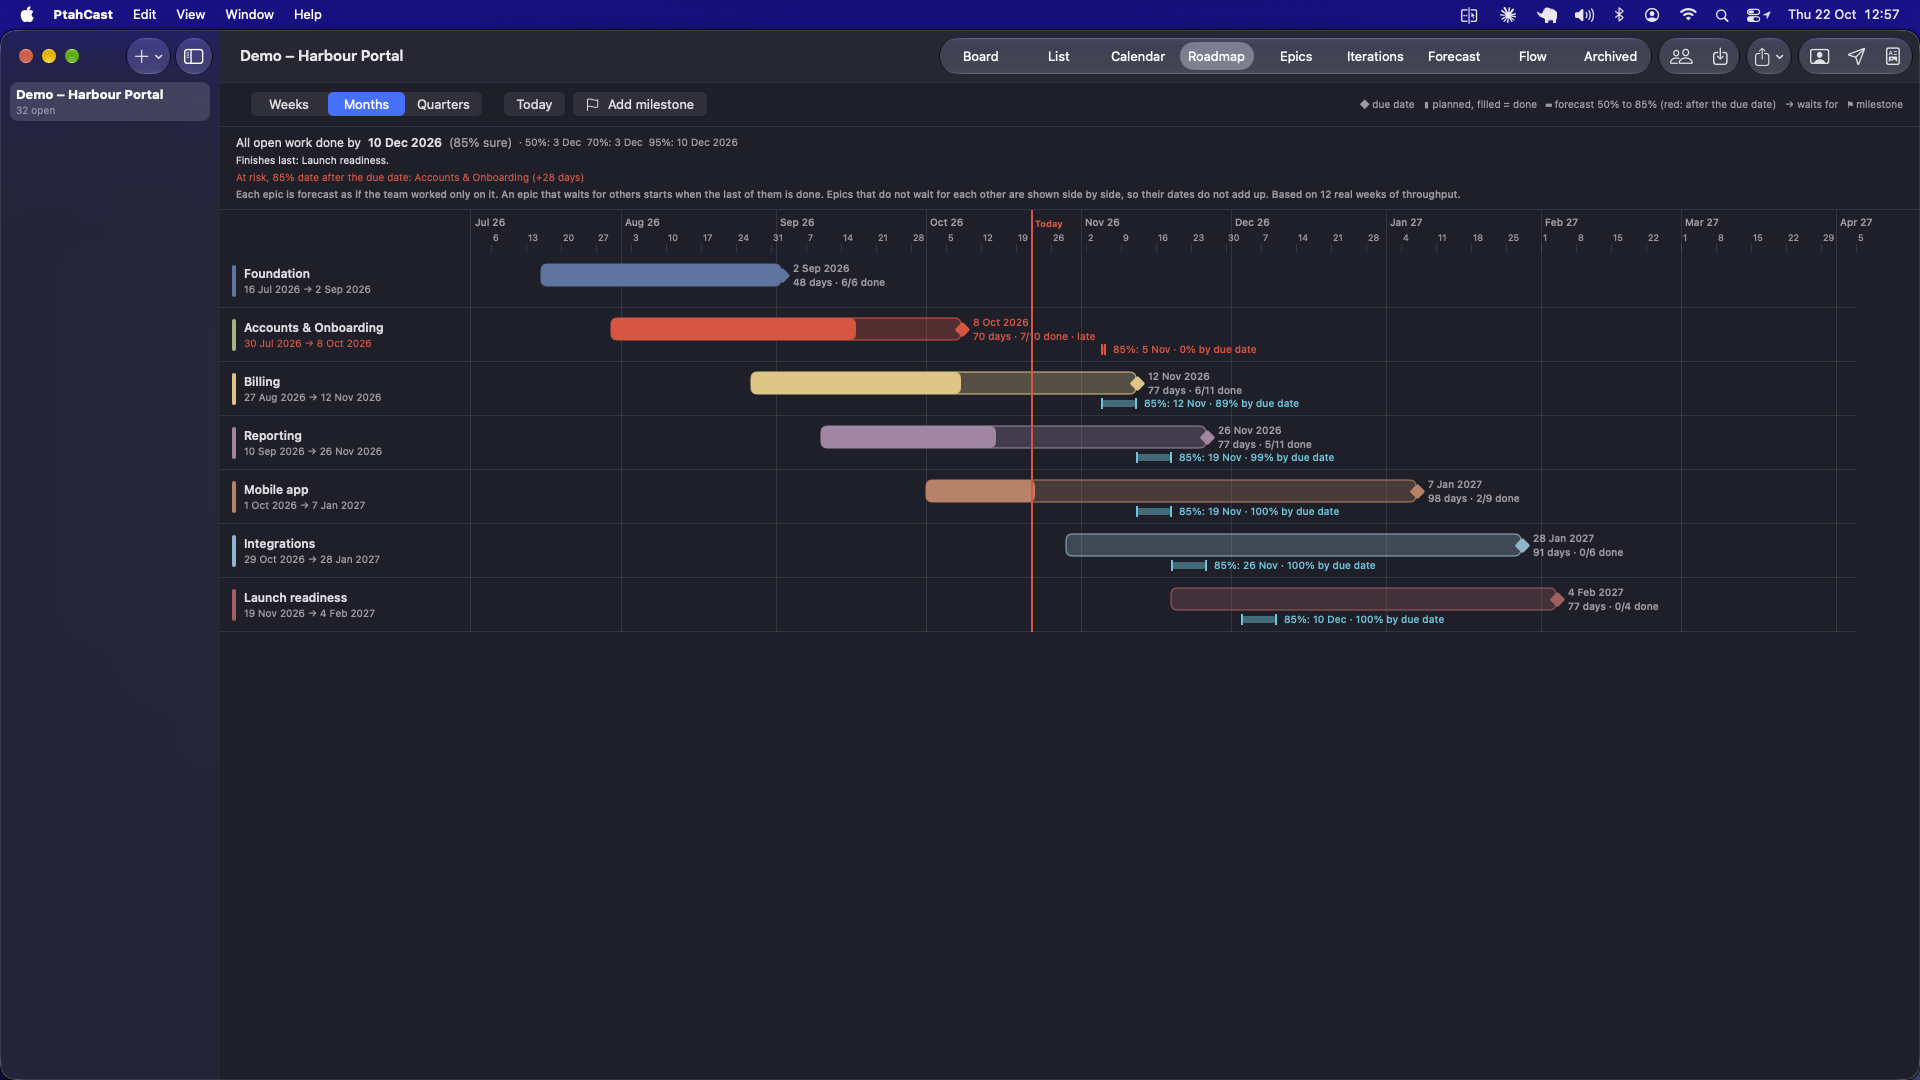Click the red 'At risk' warning line
Viewport: 1920px width, 1080px height.
[410, 178]
